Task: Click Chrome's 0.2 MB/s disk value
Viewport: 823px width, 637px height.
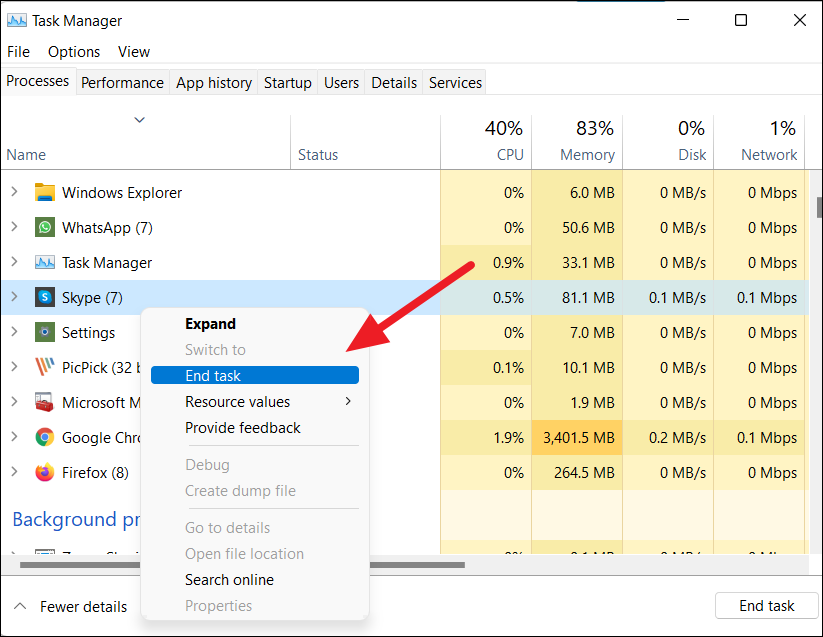Action: tap(678, 438)
